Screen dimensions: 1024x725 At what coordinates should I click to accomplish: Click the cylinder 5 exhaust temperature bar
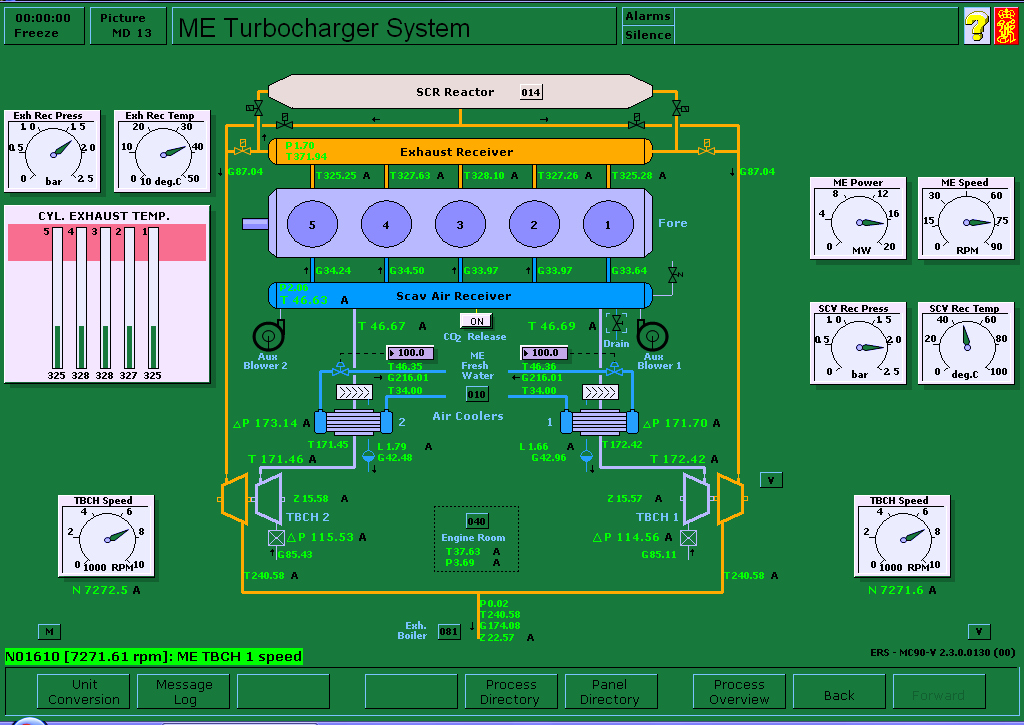[x=57, y=298]
